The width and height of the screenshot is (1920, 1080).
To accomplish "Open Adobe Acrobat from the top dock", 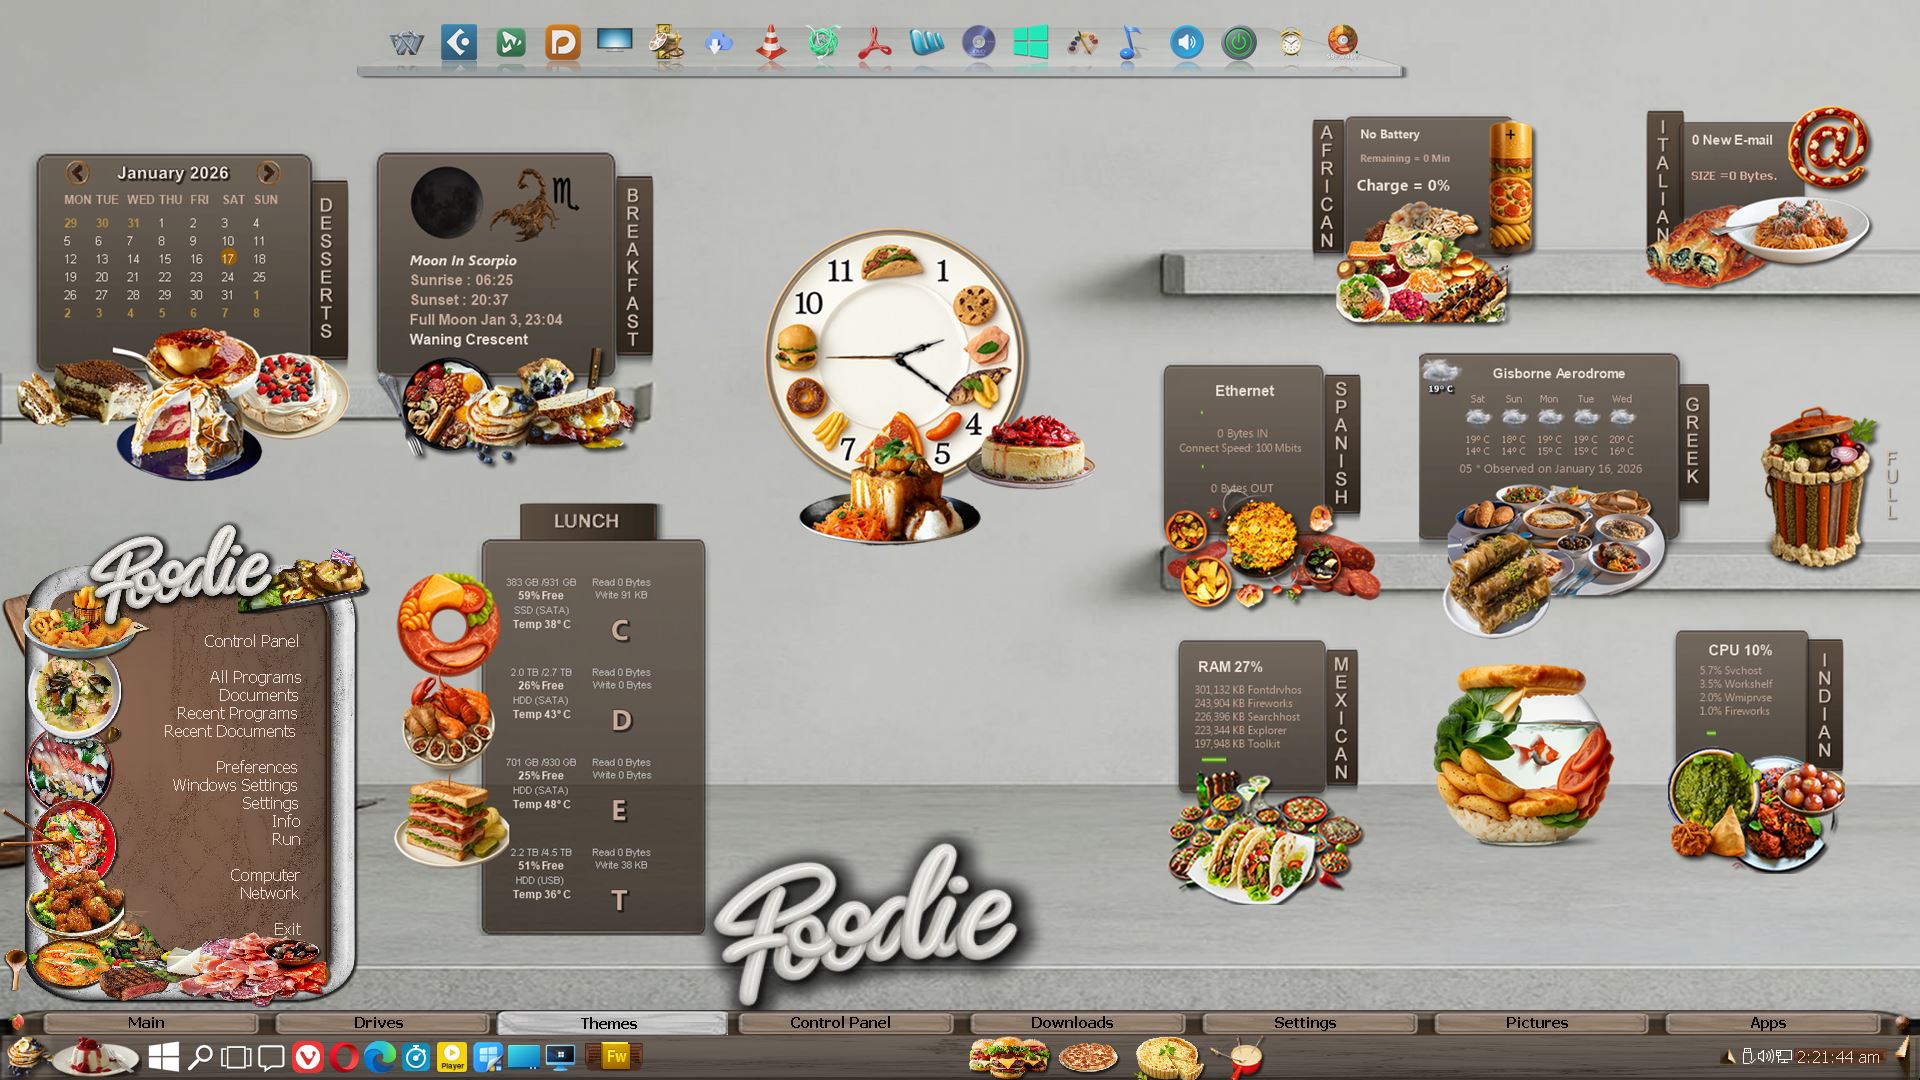I will click(x=875, y=43).
